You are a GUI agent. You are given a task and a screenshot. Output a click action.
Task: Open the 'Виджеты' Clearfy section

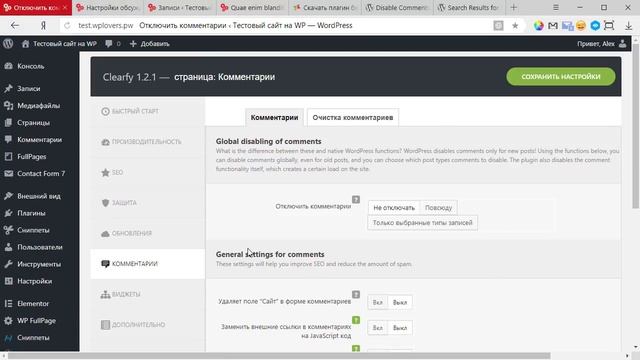pyautogui.click(x=148, y=294)
